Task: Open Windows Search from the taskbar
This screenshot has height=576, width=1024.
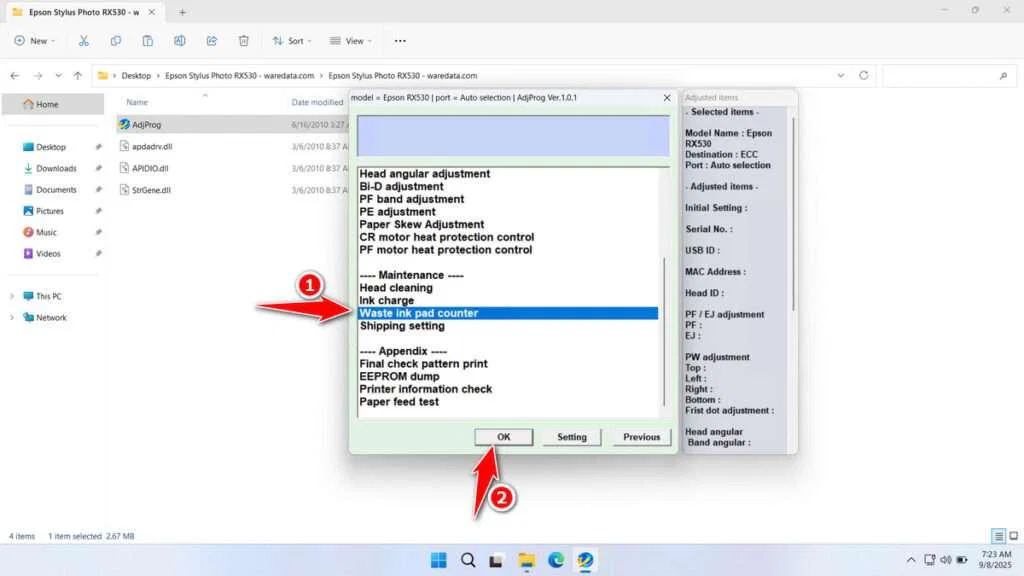Action: click(x=468, y=560)
